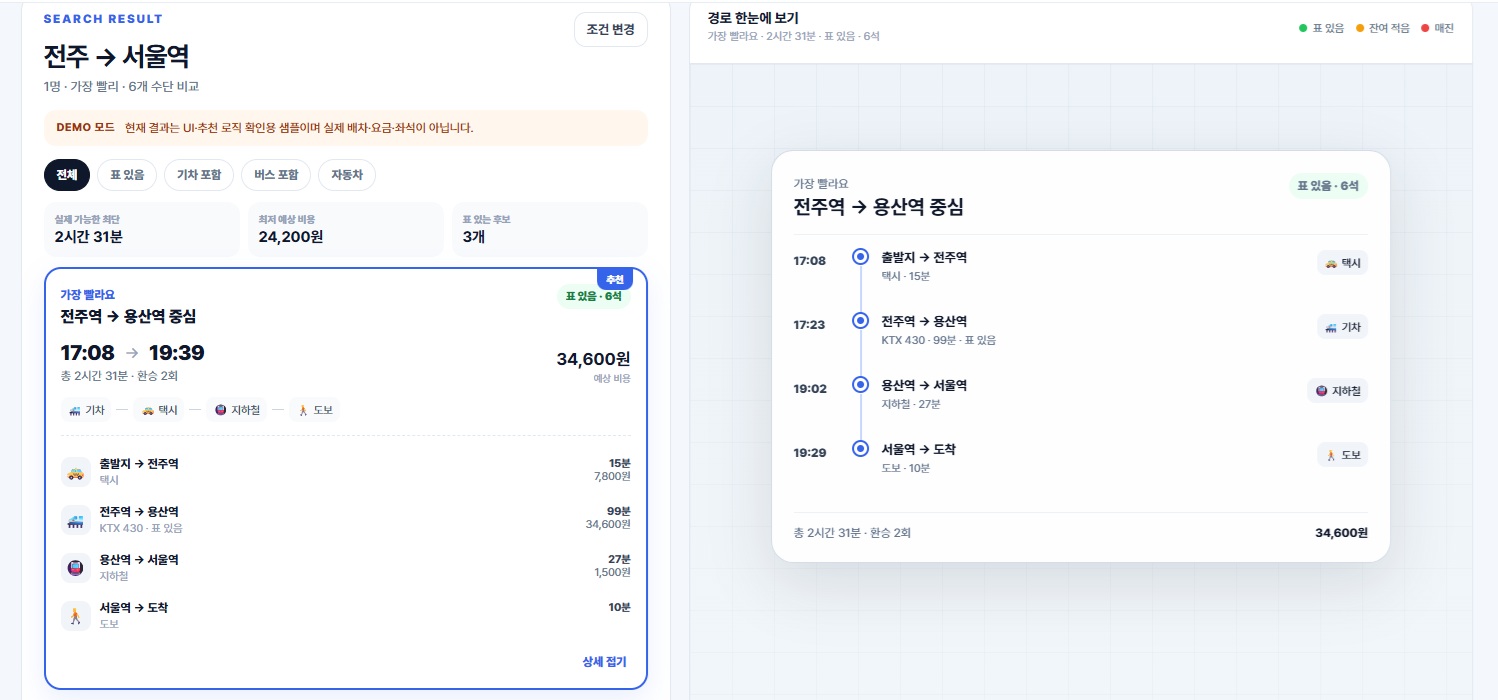Click the 표 있는 후보 3개 stat
Screen dimensions: 1498x700
[550, 229]
